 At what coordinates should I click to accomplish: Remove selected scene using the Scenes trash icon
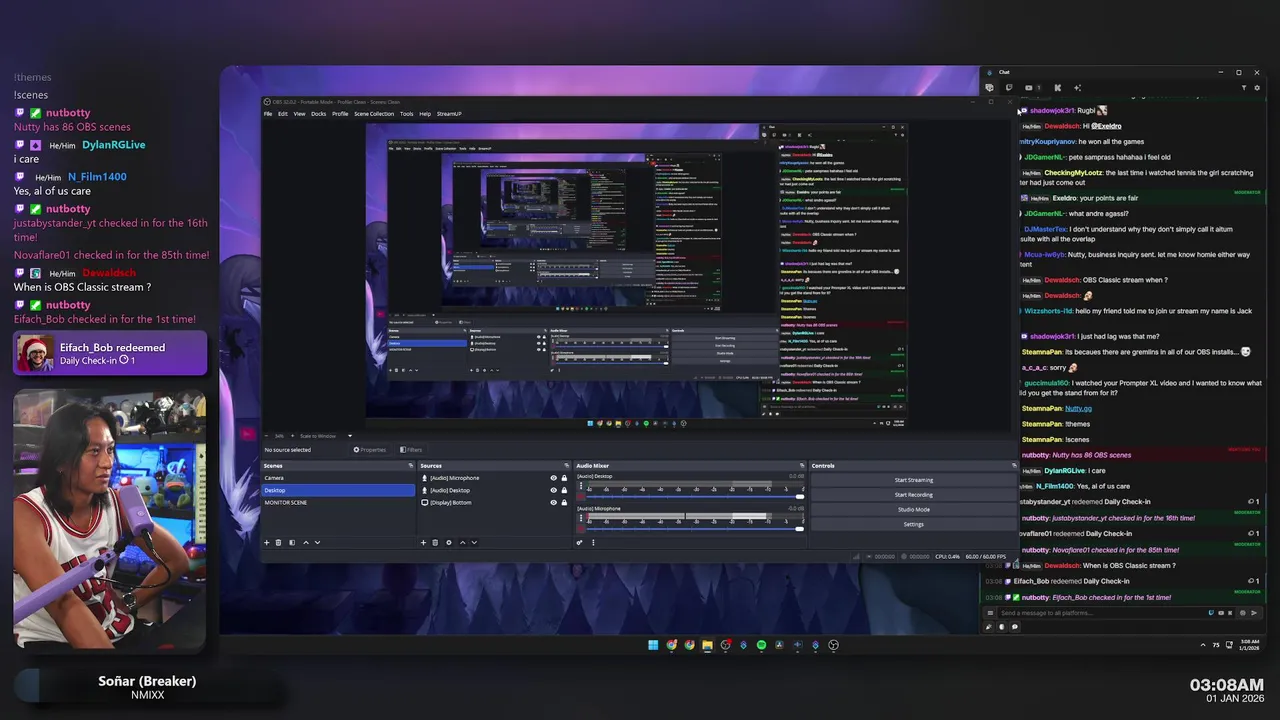(x=278, y=542)
